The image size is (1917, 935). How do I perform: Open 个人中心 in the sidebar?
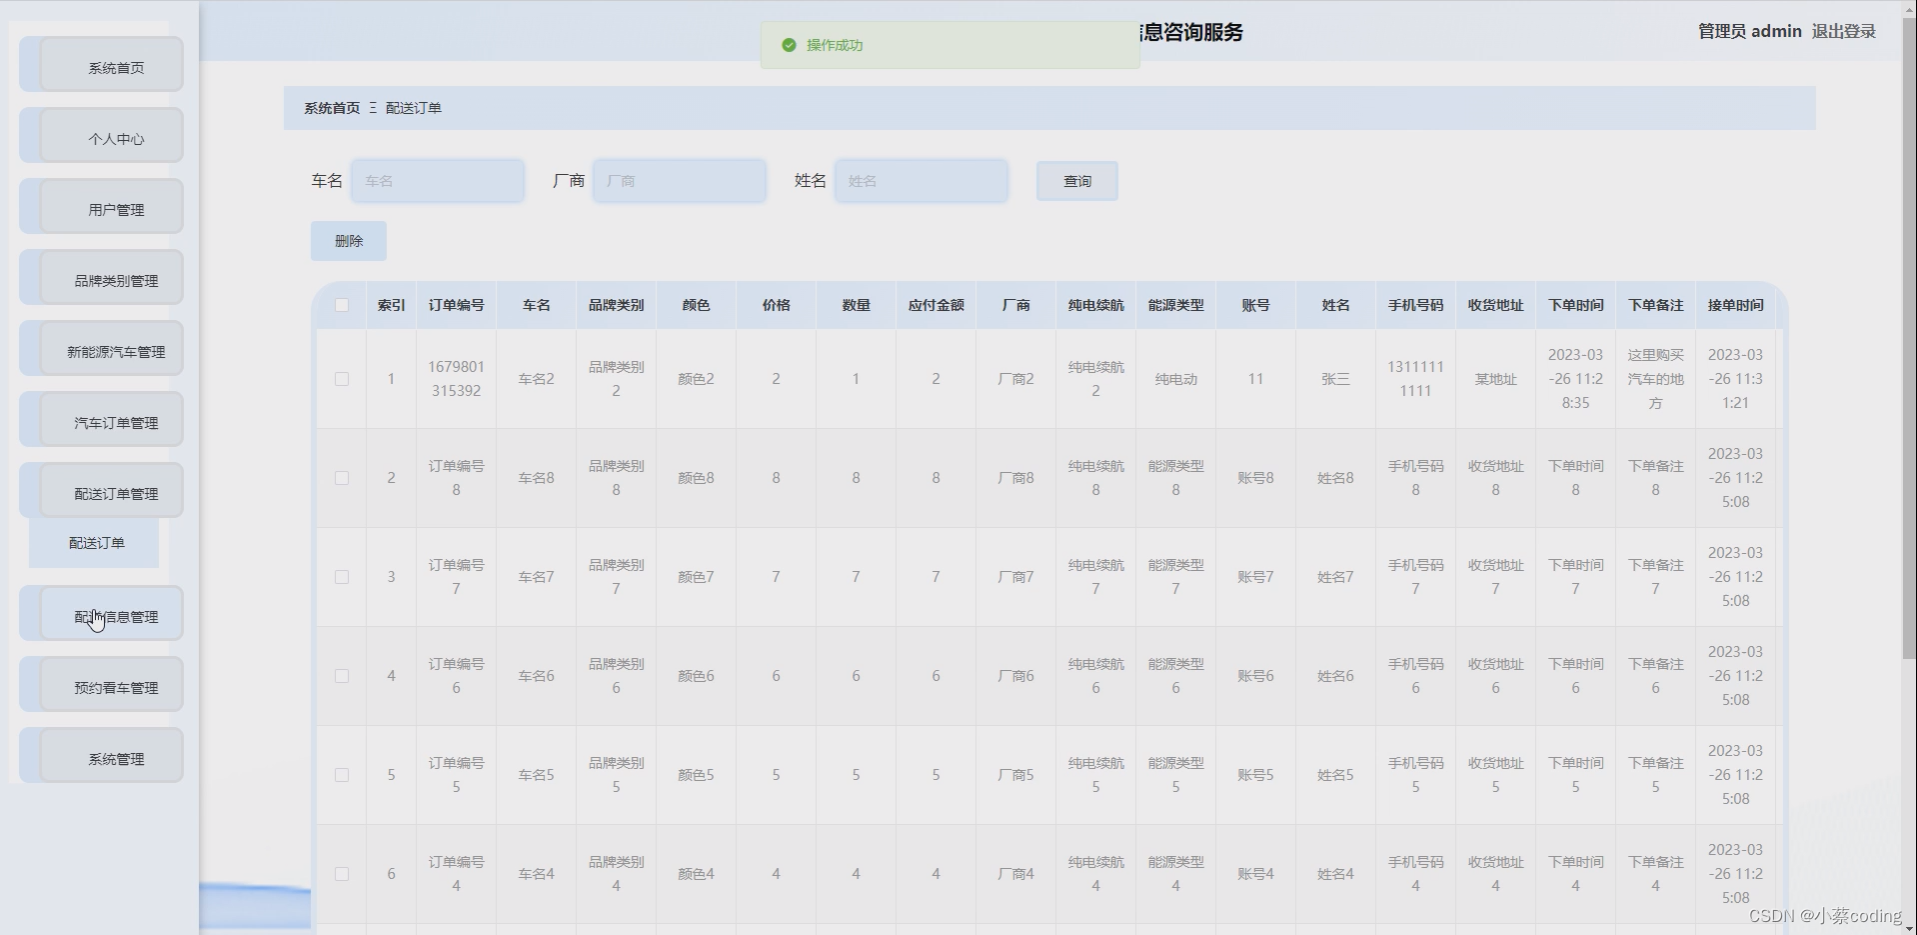click(x=111, y=137)
